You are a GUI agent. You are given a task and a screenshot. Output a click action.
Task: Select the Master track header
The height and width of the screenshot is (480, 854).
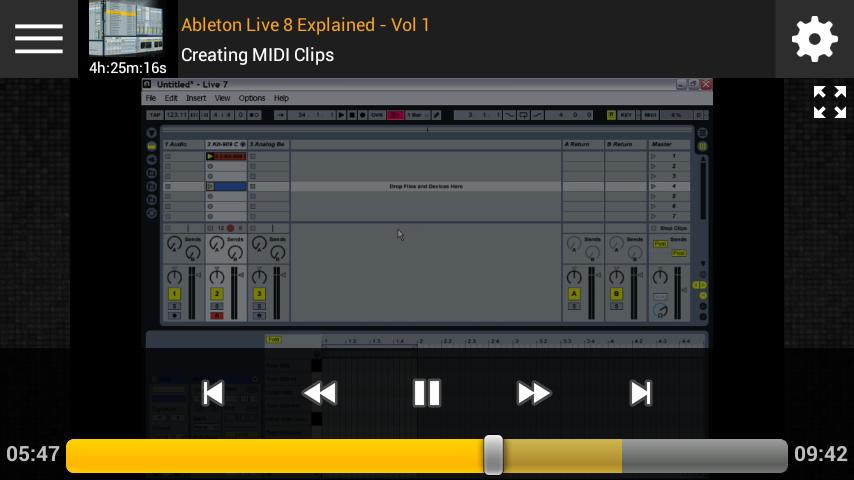[669, 144]
